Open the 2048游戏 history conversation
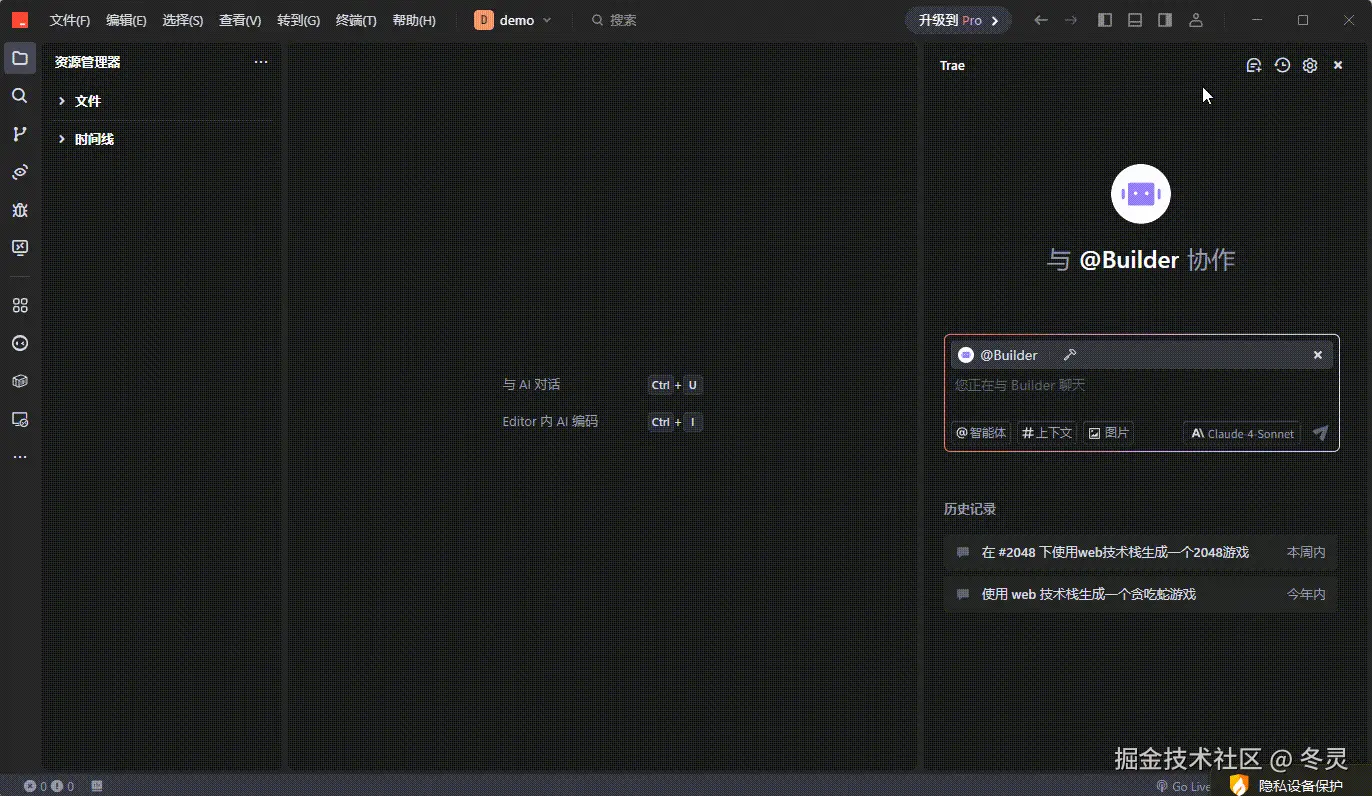 (x=1141, y=552)
